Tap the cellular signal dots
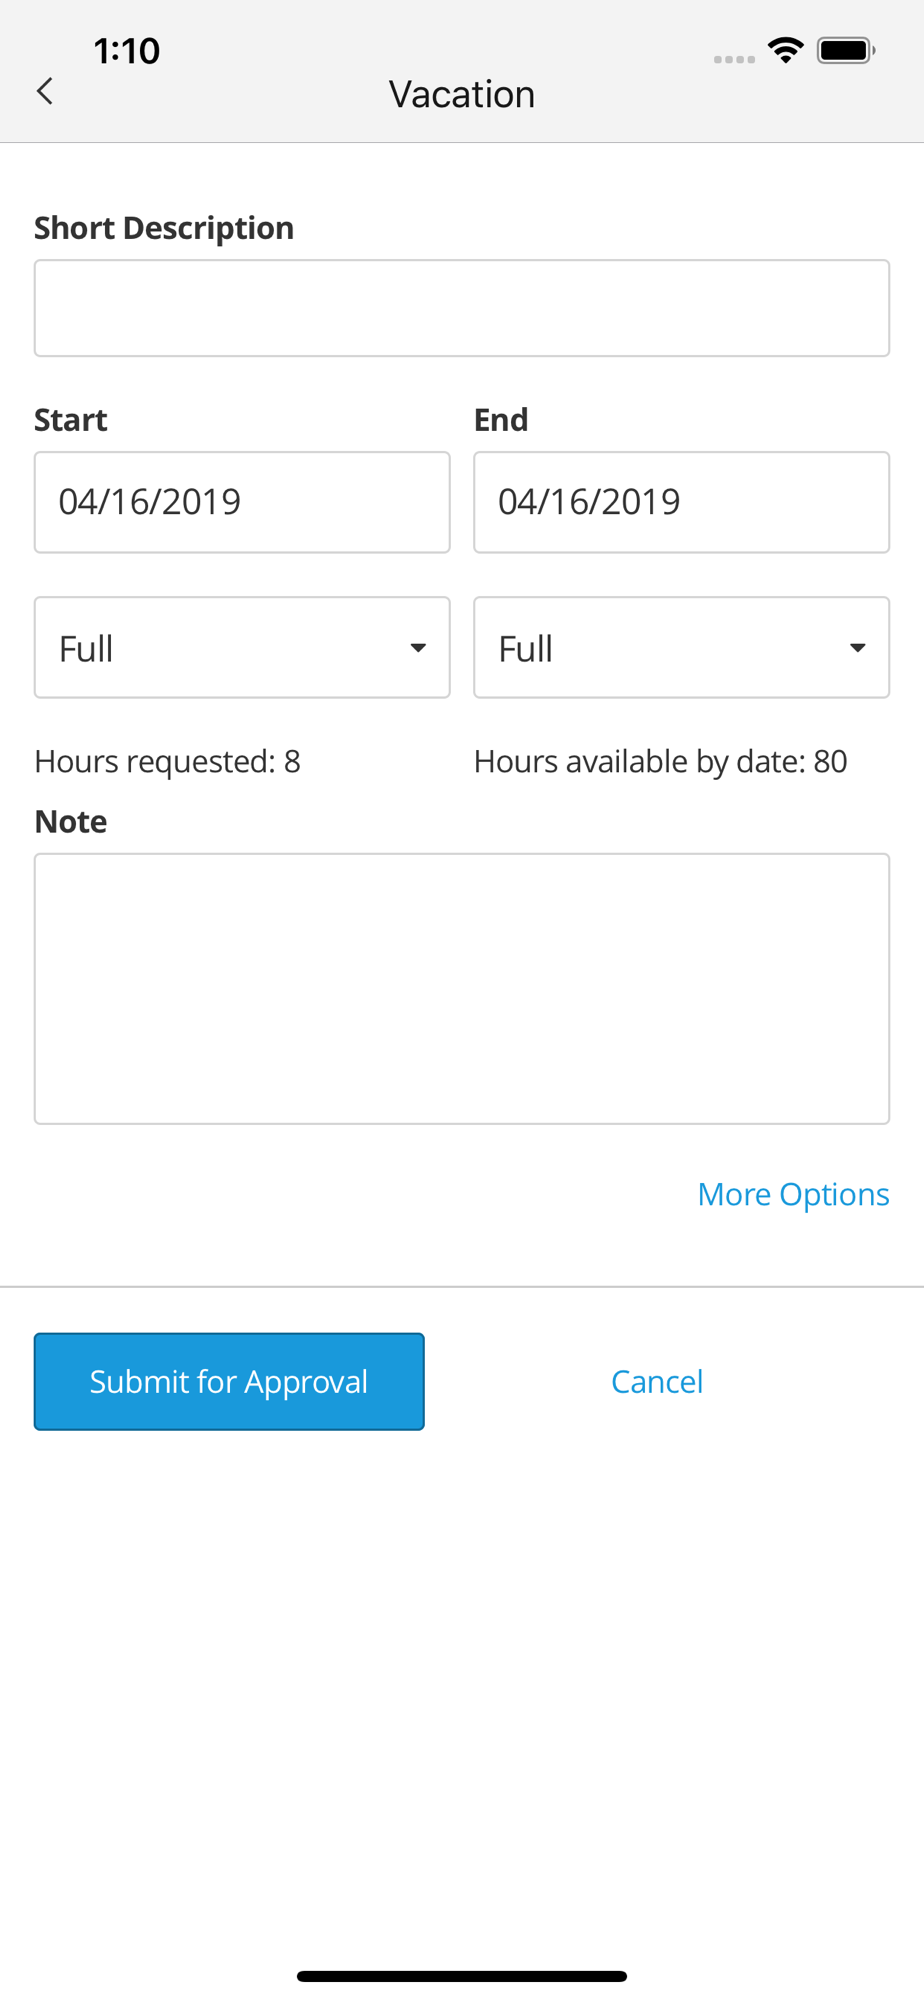Image resolution: width=924 pixels, height=2000 pixels. coord(734,59)
